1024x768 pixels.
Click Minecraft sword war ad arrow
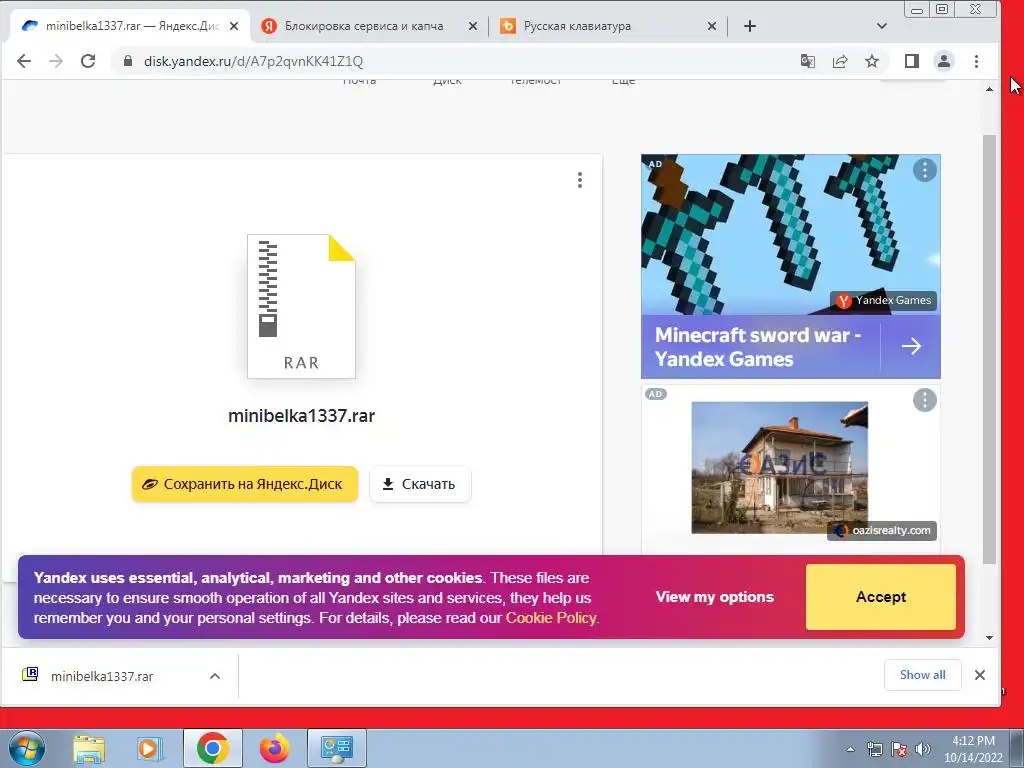tap(912, 346)
